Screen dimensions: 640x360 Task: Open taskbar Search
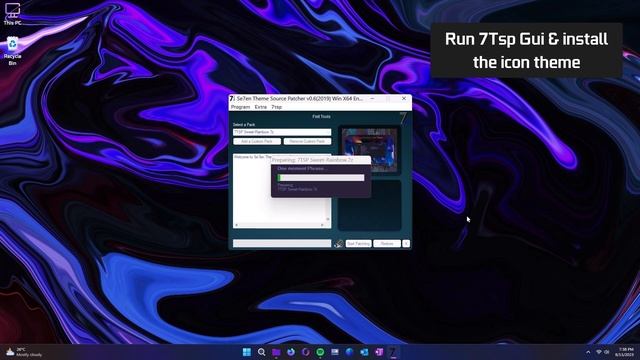[262, 352]
